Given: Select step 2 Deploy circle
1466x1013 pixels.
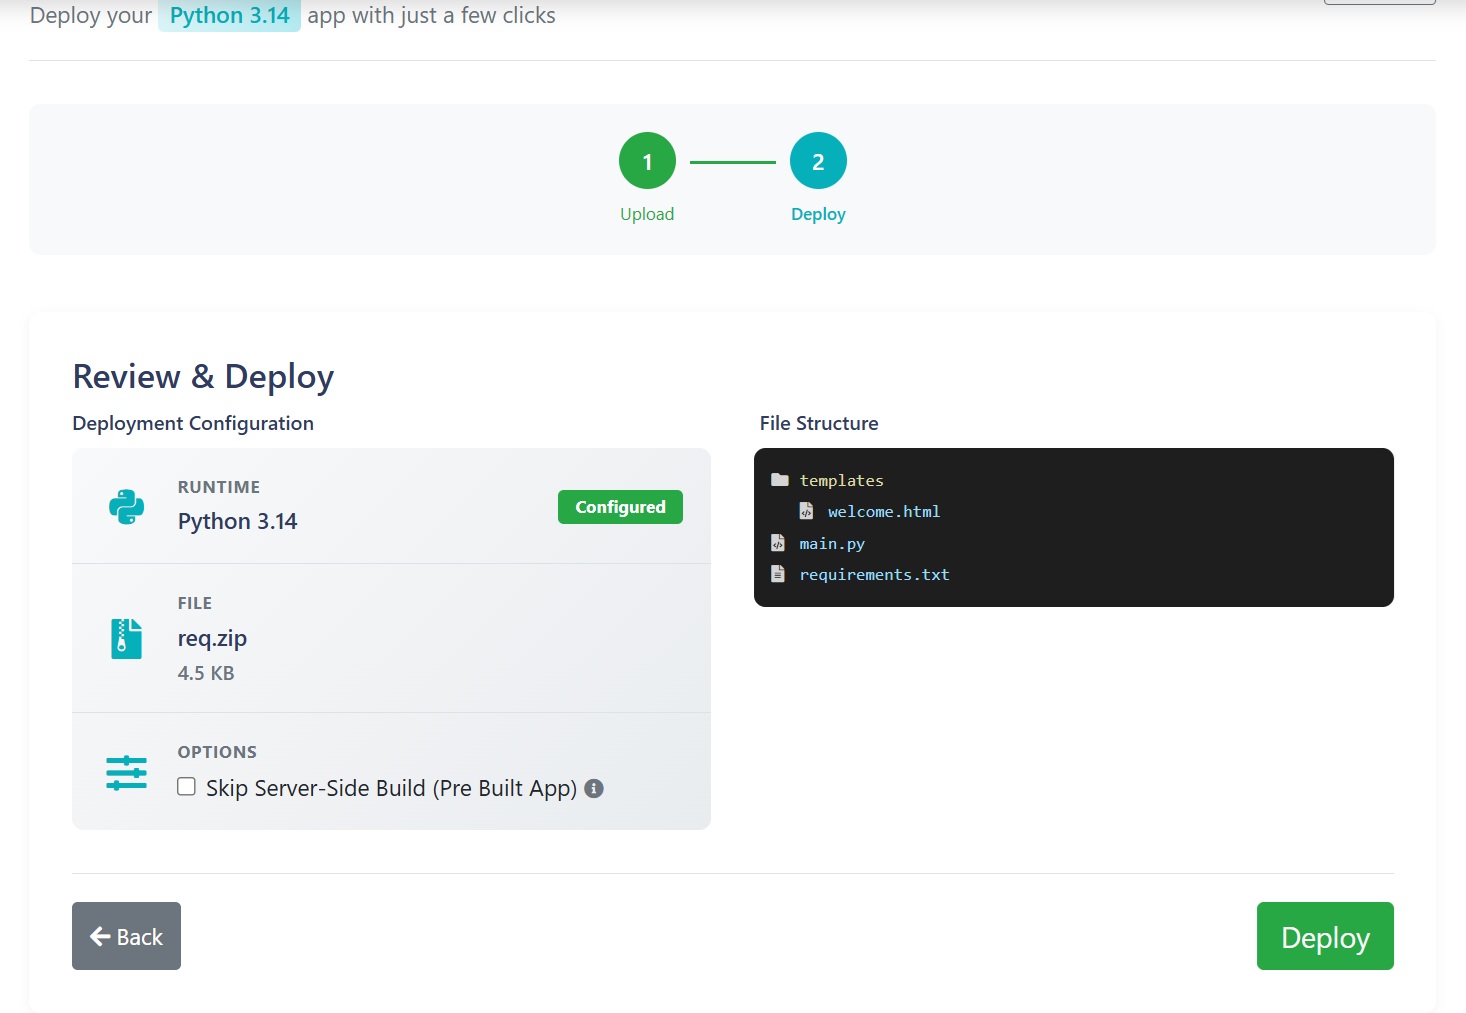Looking at the screenshot, I should (x=818, y=161).
